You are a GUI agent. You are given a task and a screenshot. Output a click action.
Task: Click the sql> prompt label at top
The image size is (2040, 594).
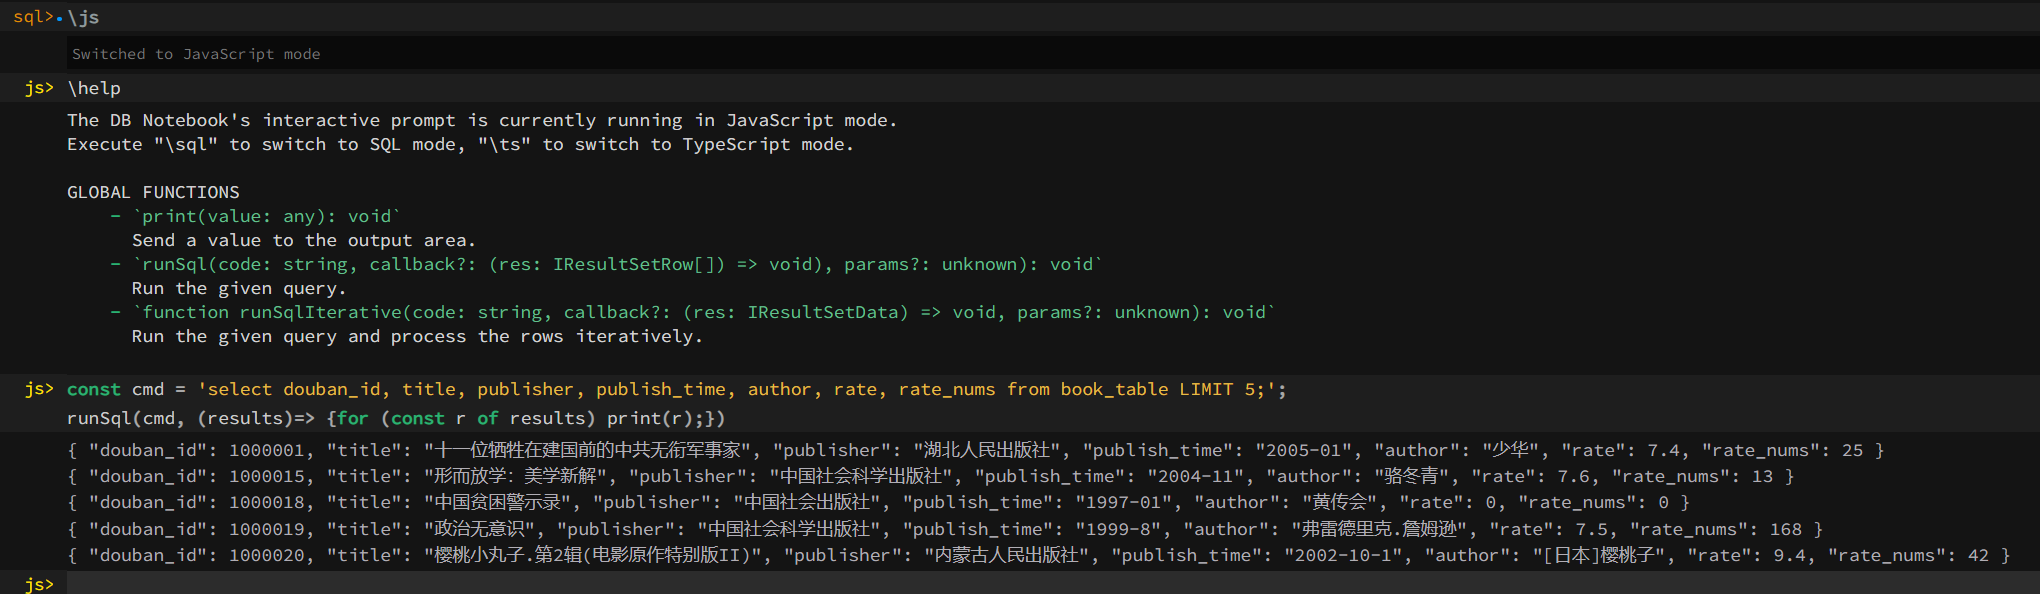point(33,17)
